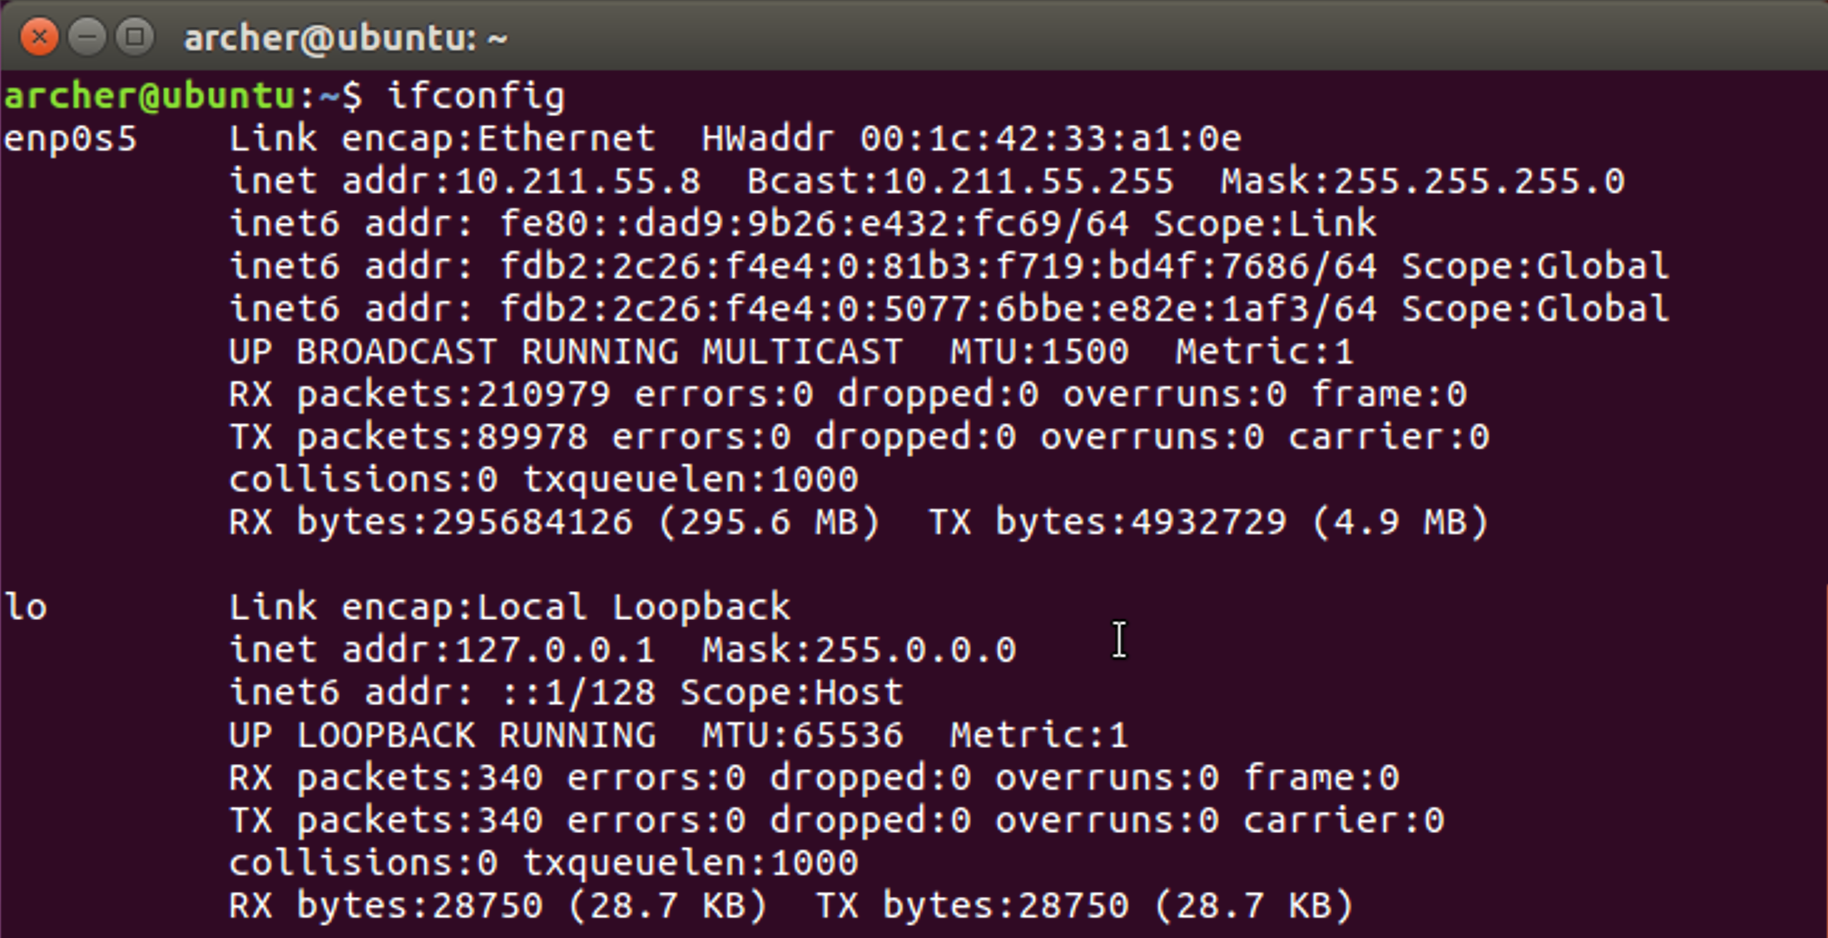Click the ifconfig command text

(x=476, y=96)
